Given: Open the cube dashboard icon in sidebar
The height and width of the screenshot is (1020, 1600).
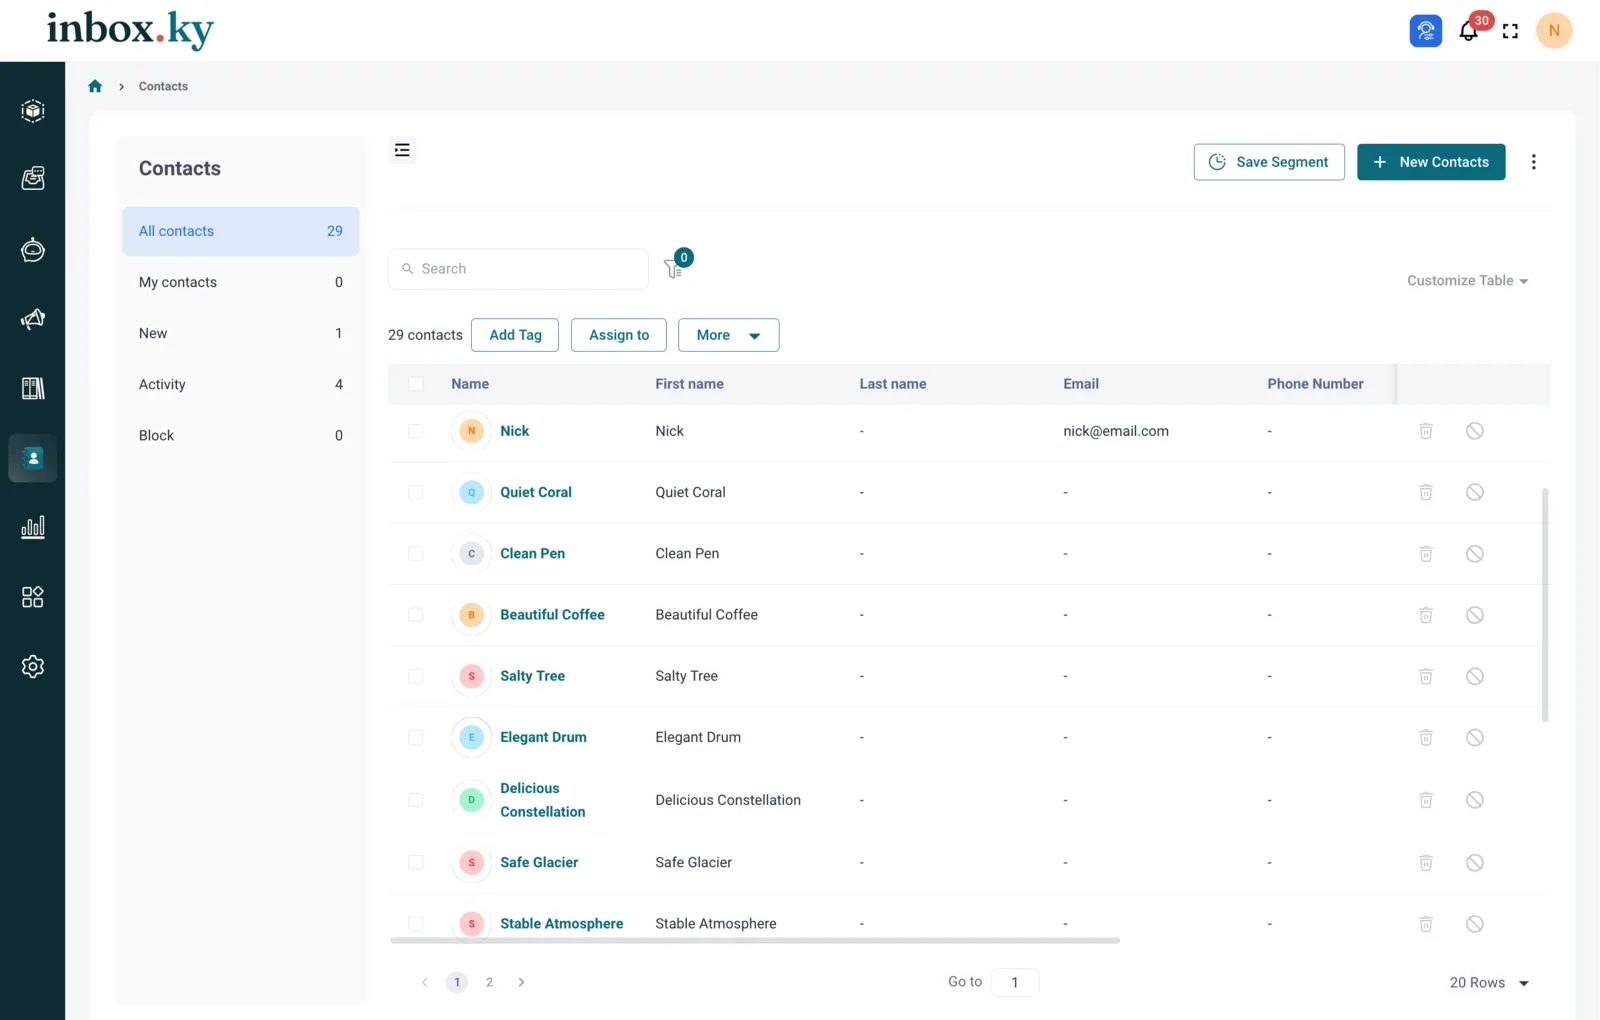Looking at the screenshot, I should pos(33,110).
